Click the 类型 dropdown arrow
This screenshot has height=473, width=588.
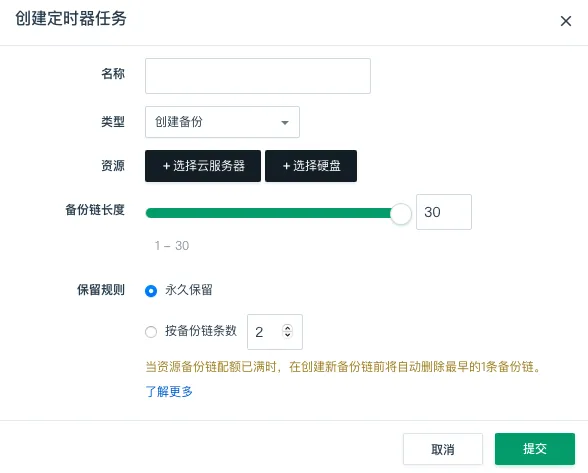coord(285,122)
